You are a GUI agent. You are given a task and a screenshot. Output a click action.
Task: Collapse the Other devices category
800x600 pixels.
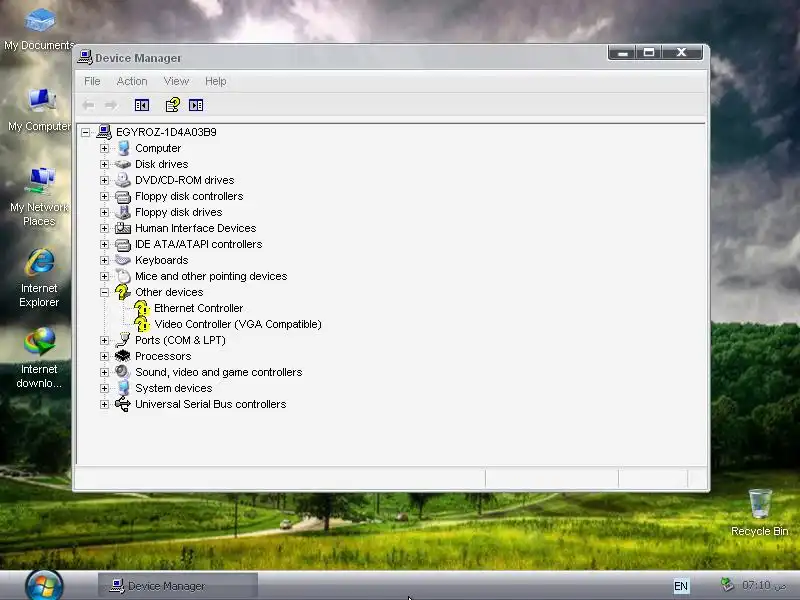point(105,292)
